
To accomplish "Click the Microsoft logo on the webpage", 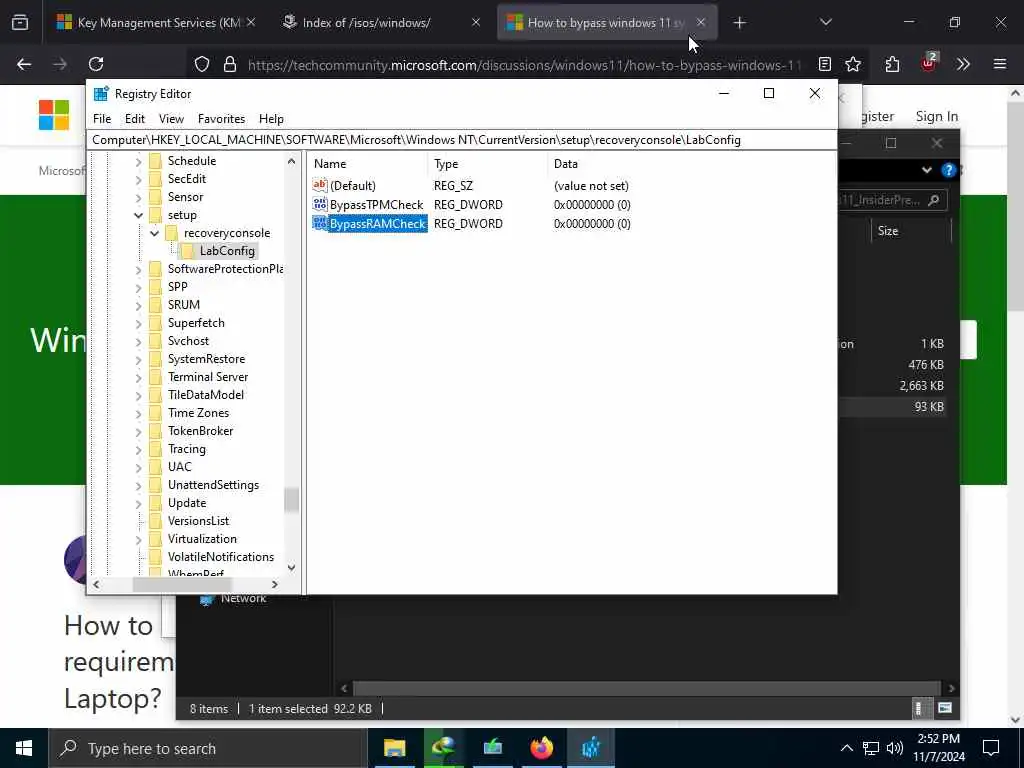I will (x=54, y=115).
